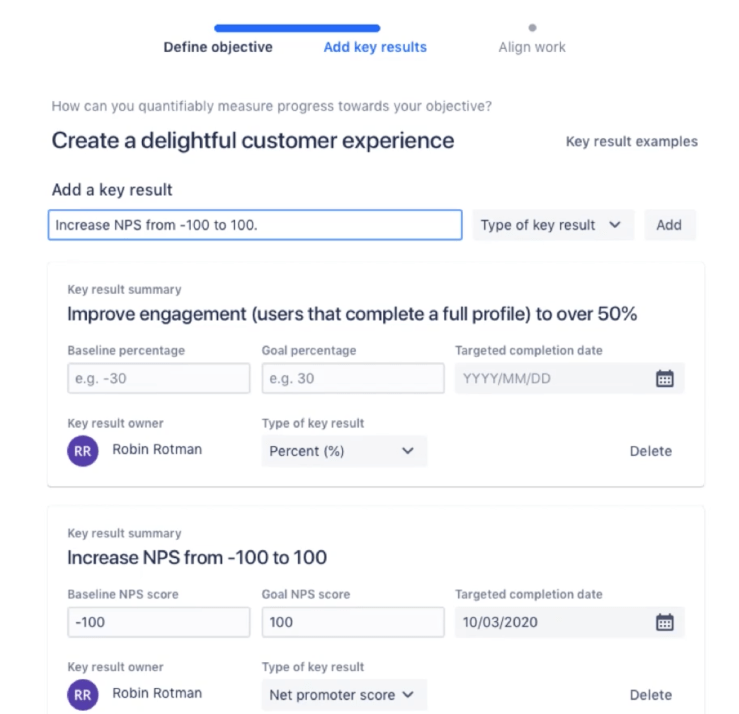
Task: Open calendar picker for the engagement key result
Action: 664,378
